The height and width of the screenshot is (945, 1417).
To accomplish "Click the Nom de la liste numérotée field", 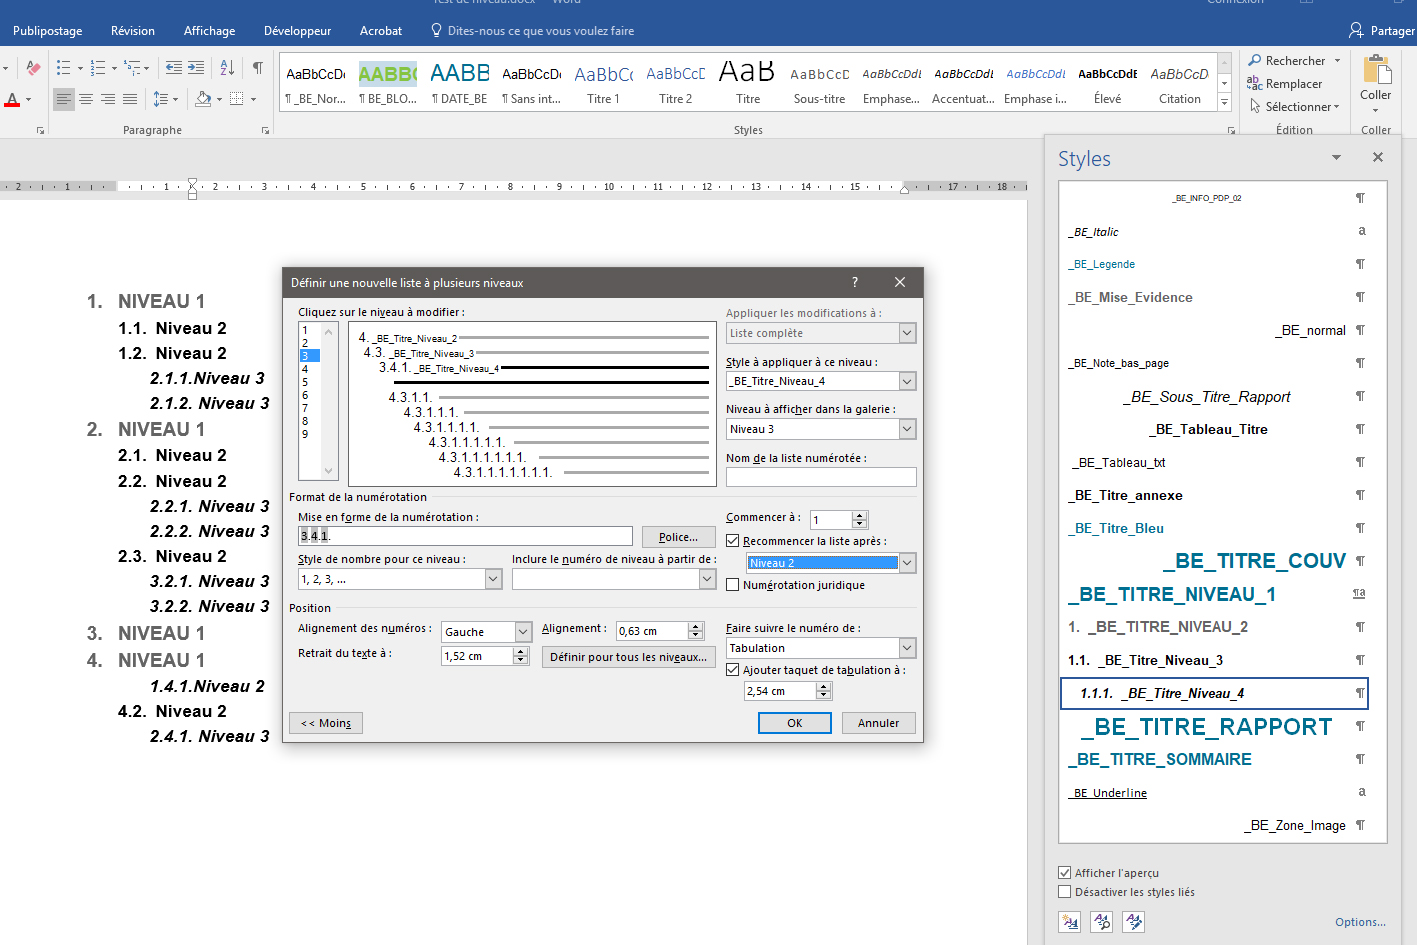I will (x=821, y=477).
